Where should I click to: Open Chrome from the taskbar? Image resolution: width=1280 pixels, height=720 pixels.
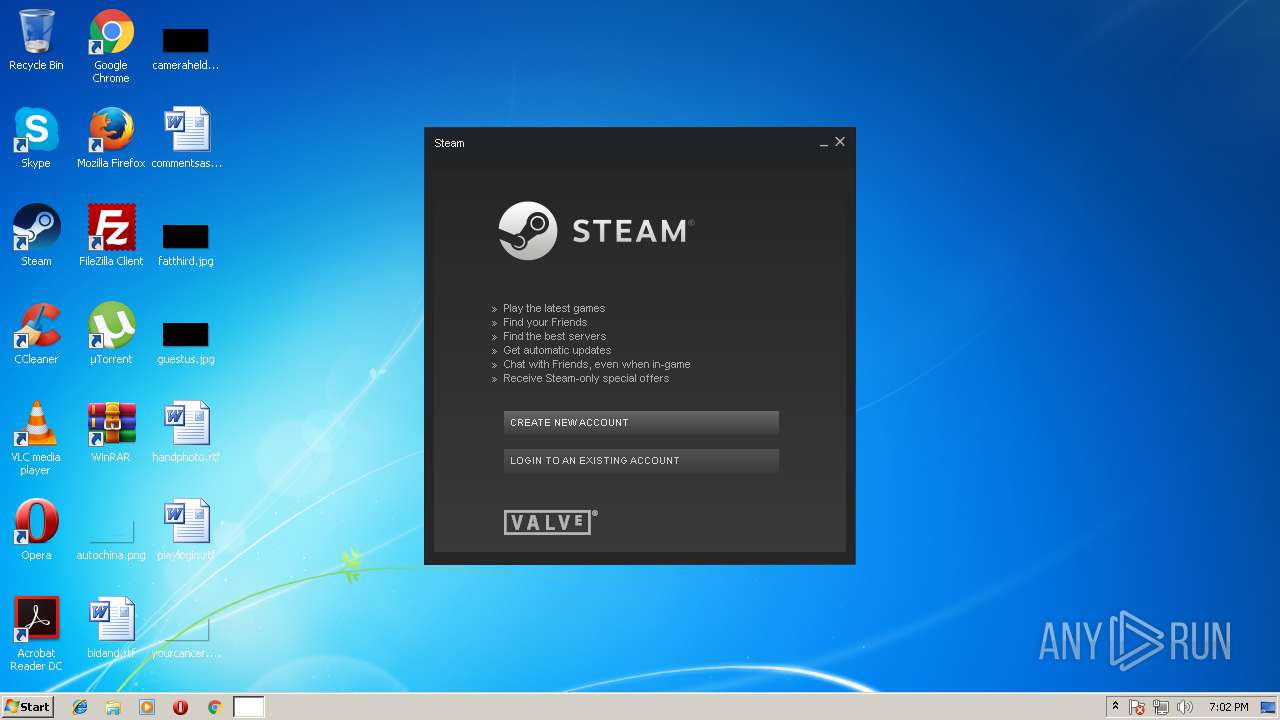(x=214, y=707)
